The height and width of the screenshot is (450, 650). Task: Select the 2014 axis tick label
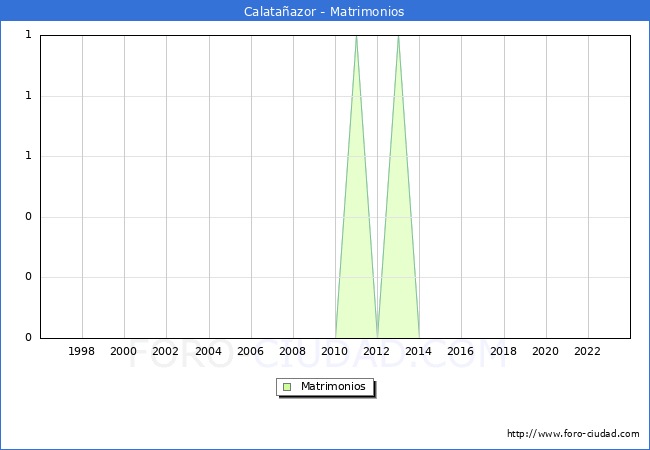tap(419, 352)
